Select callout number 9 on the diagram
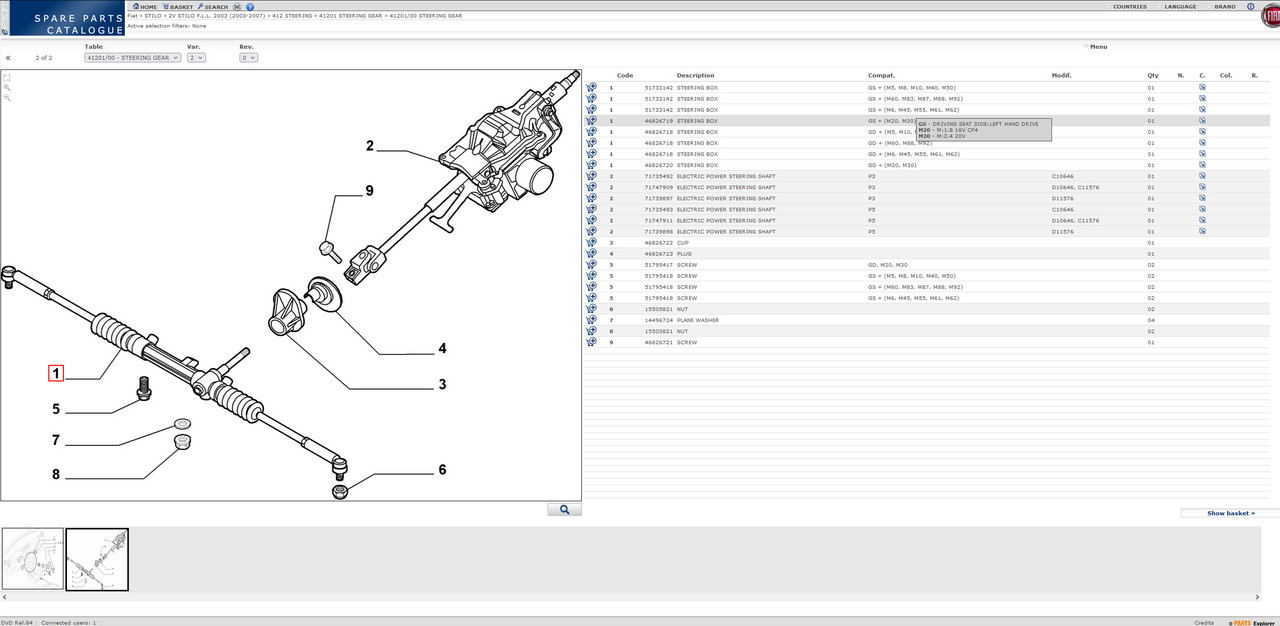 [x=369, y=190]
